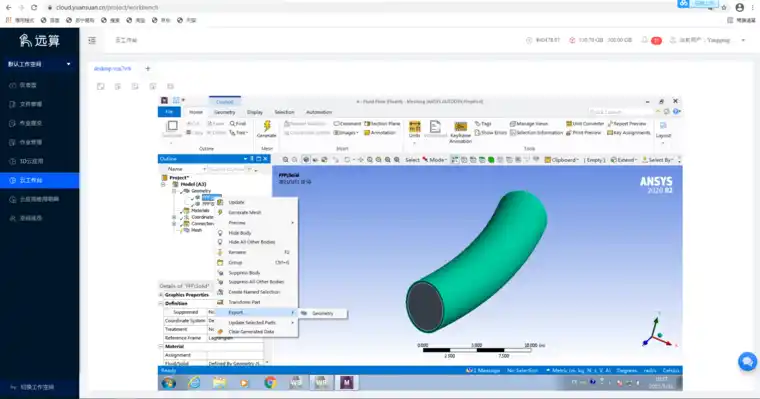This screenshot has height=399, width=760.
Task: Open the File menu tab
Action: click(x=169, y=112)
